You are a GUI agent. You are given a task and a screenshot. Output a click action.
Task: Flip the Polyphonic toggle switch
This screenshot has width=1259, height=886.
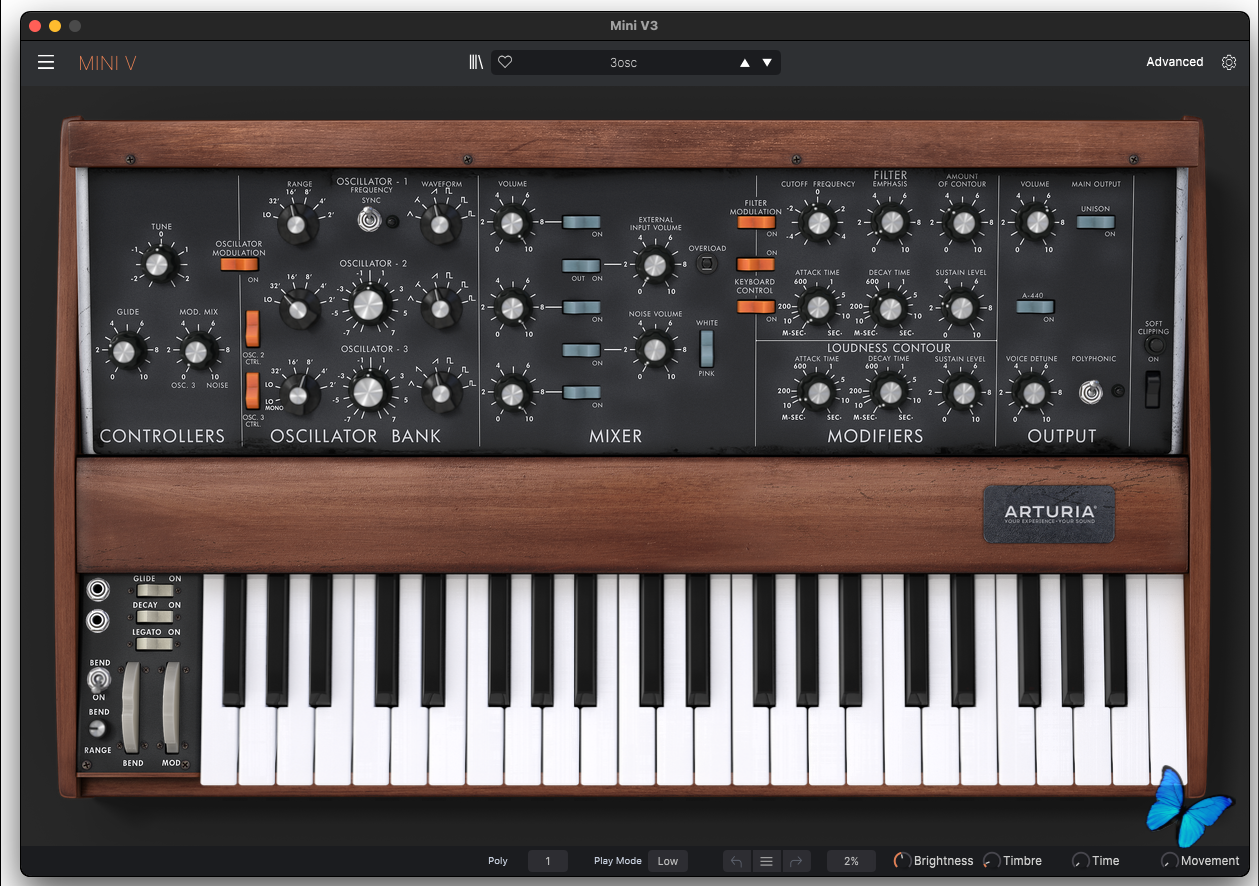pyautogui.click(x=1091, y=392)
